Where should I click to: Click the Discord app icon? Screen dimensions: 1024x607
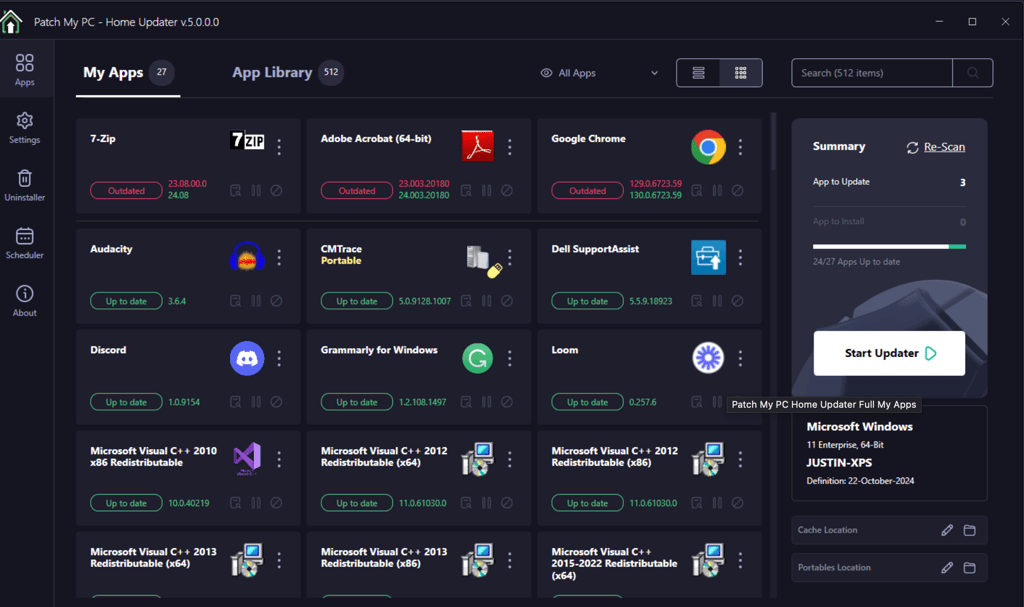[248, 358]
